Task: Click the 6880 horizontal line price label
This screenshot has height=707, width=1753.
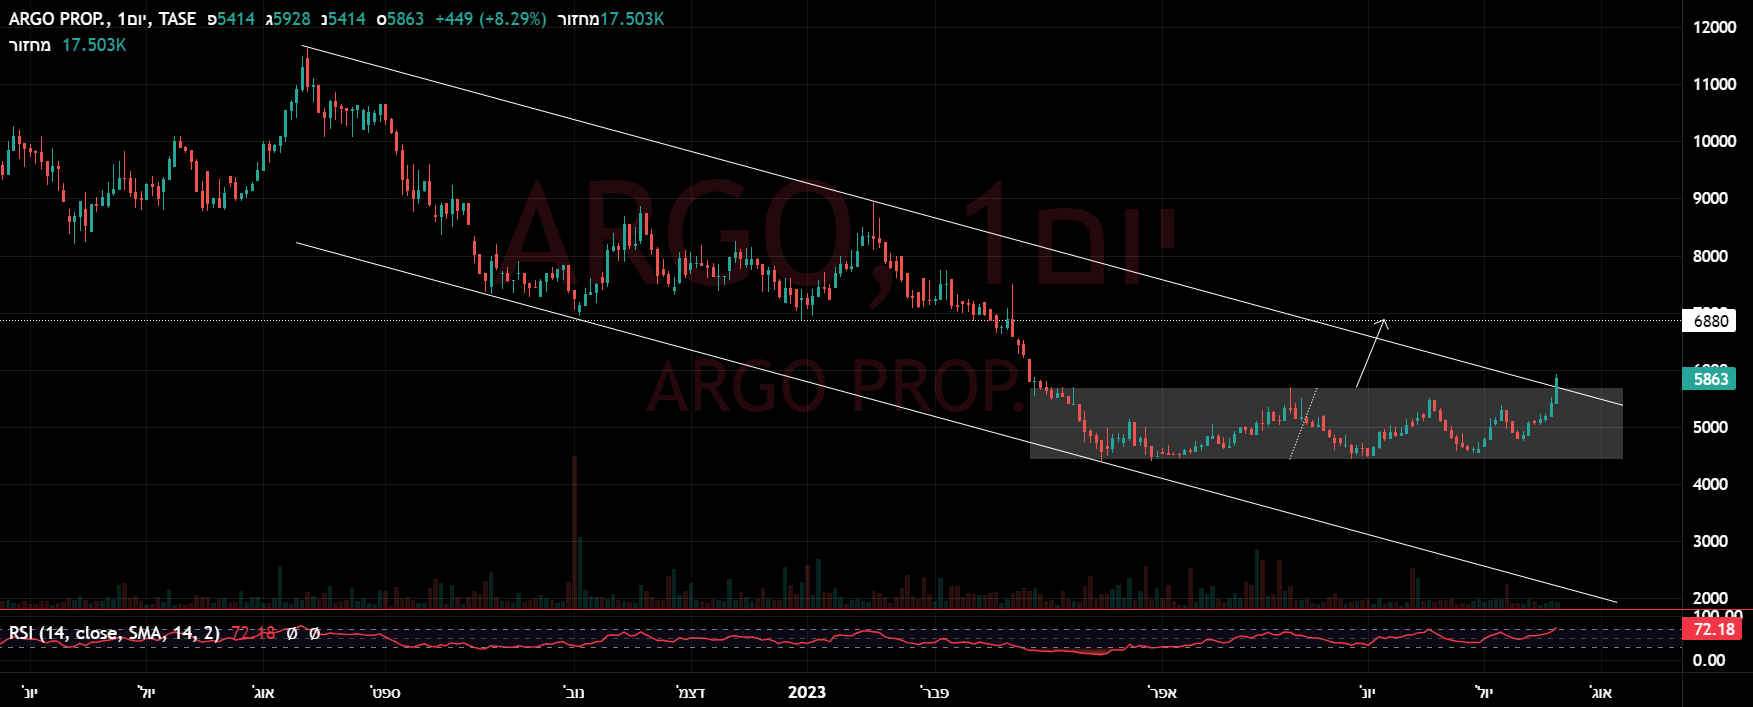Action: [1711, 321]
